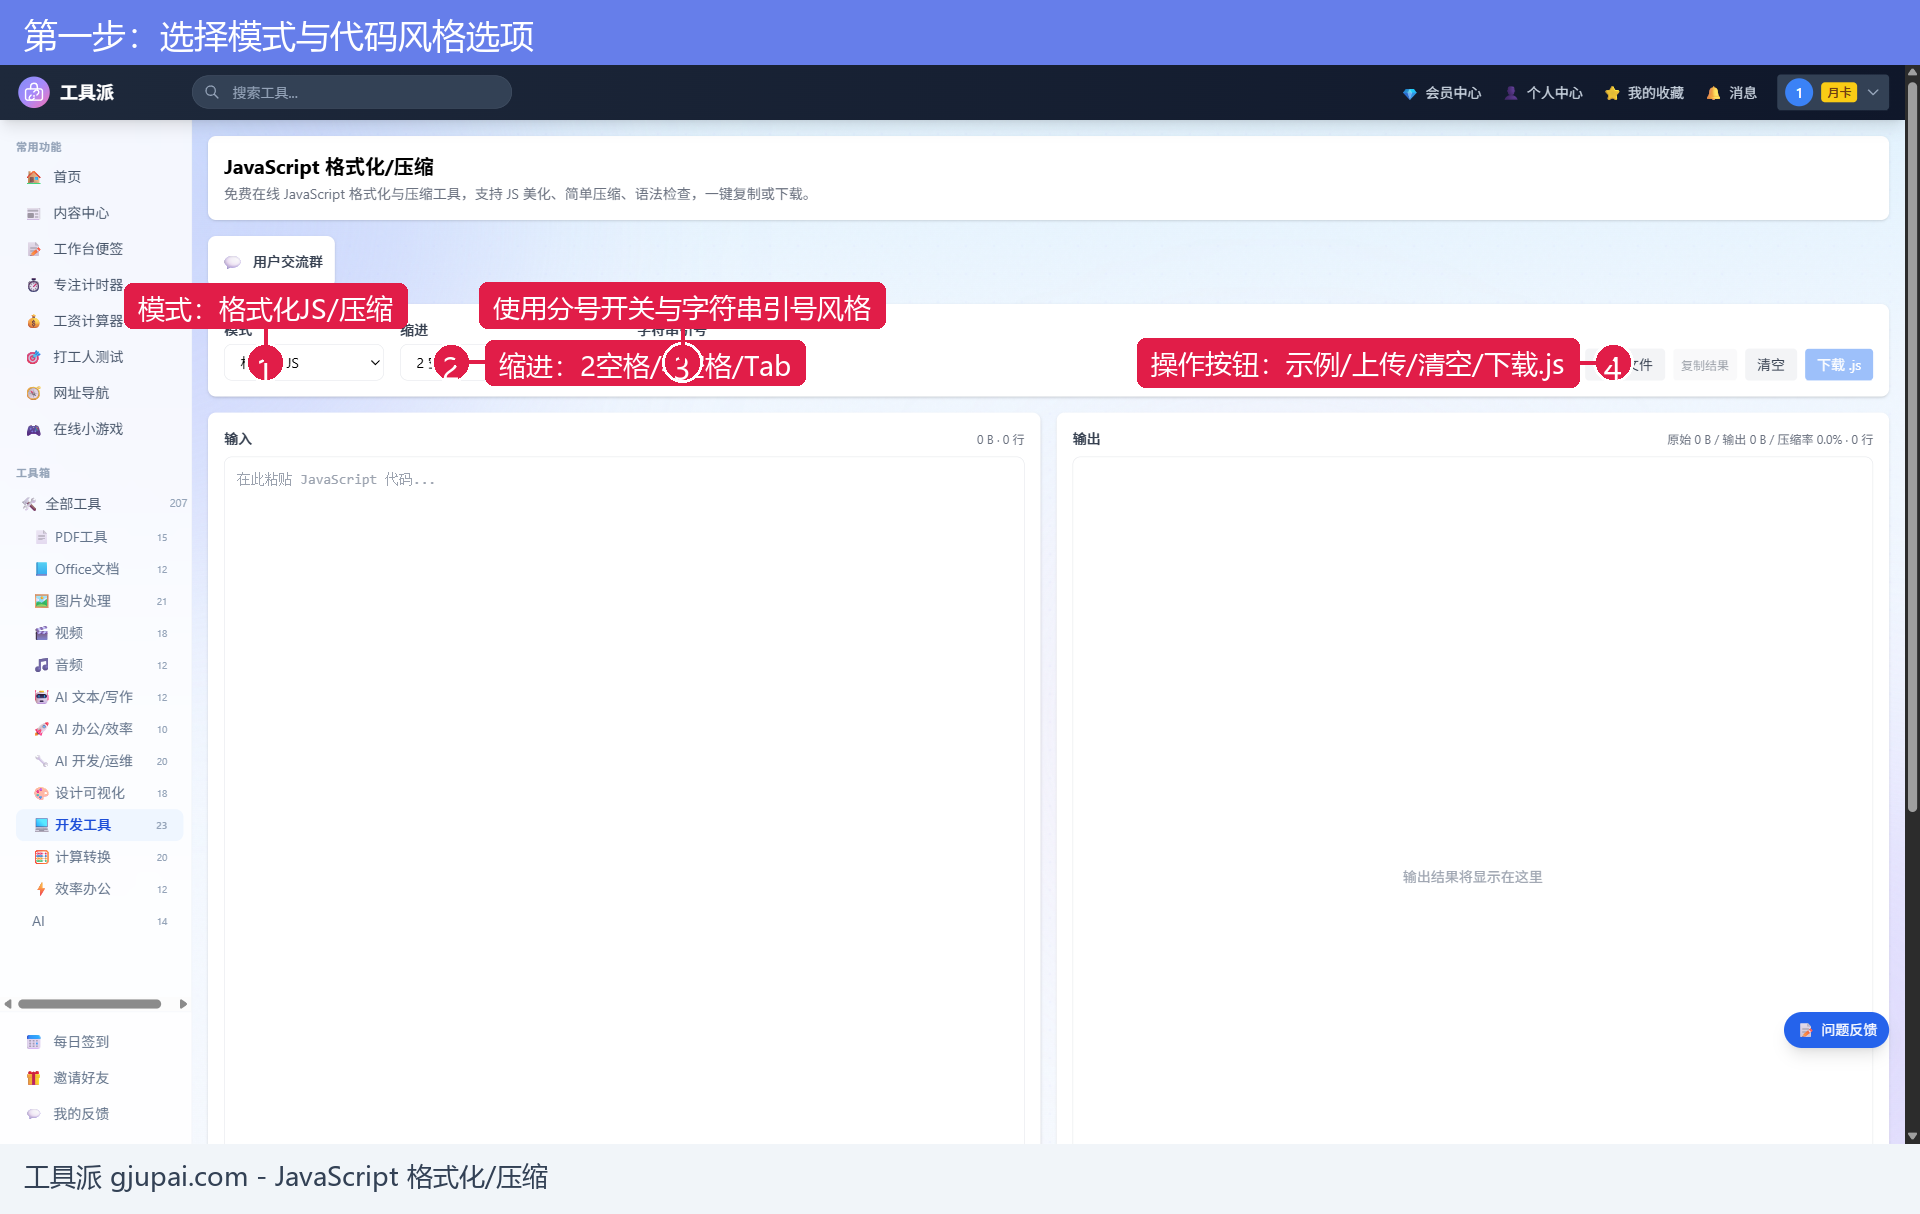Click the page scrollbar down arrow
Image resolution: width=1920 pixels, height=1214 pixels.
point(1912,1136)
